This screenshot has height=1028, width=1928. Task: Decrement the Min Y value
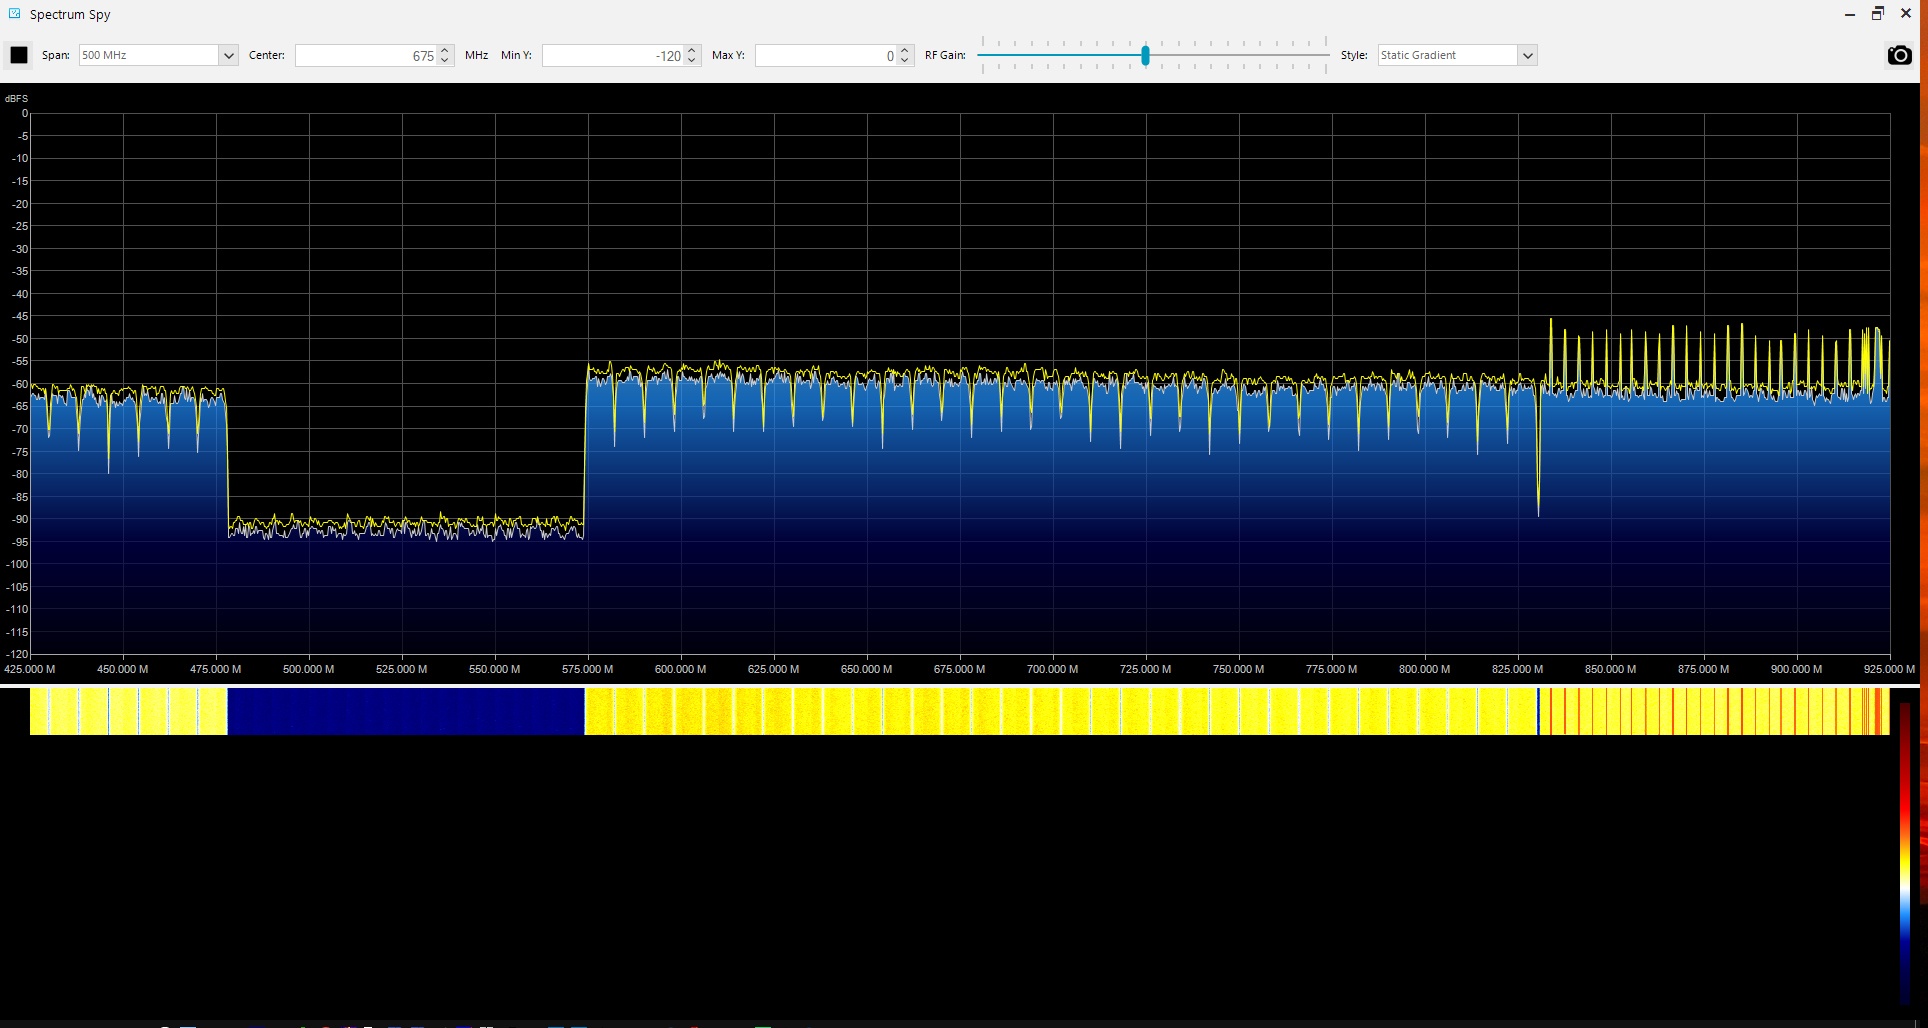(x=691, y=60)
